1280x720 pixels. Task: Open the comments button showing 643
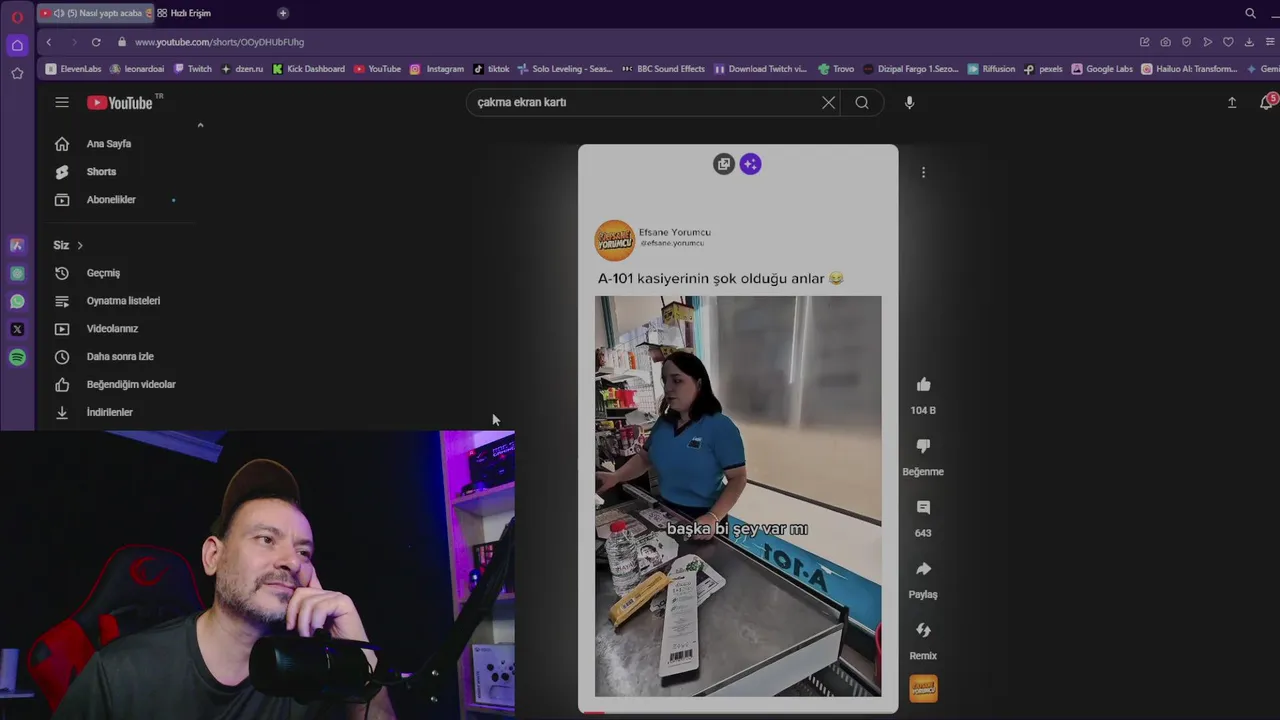pyautogui.click(x=923, y=508)
